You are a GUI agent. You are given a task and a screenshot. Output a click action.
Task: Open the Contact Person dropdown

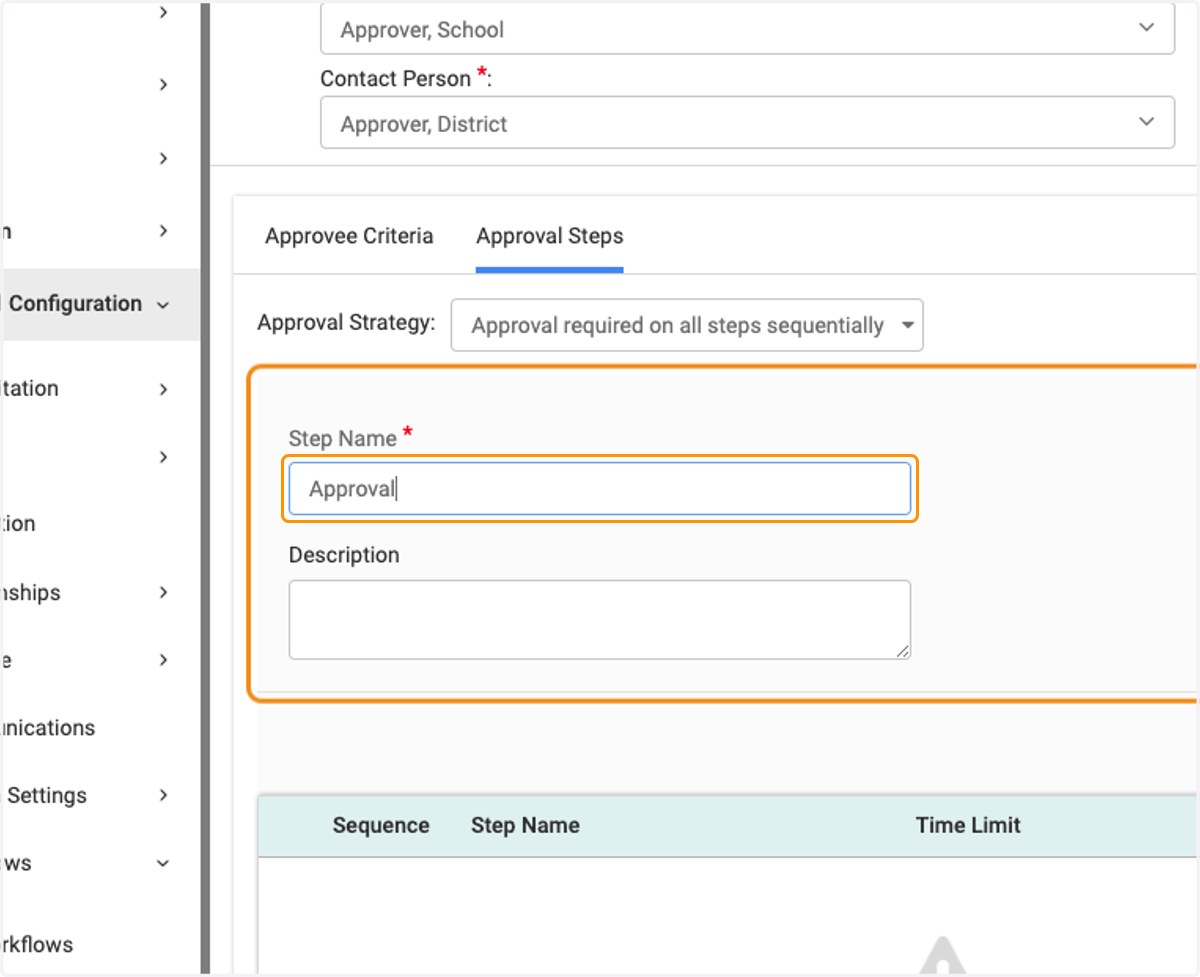[x=747, y=123]
